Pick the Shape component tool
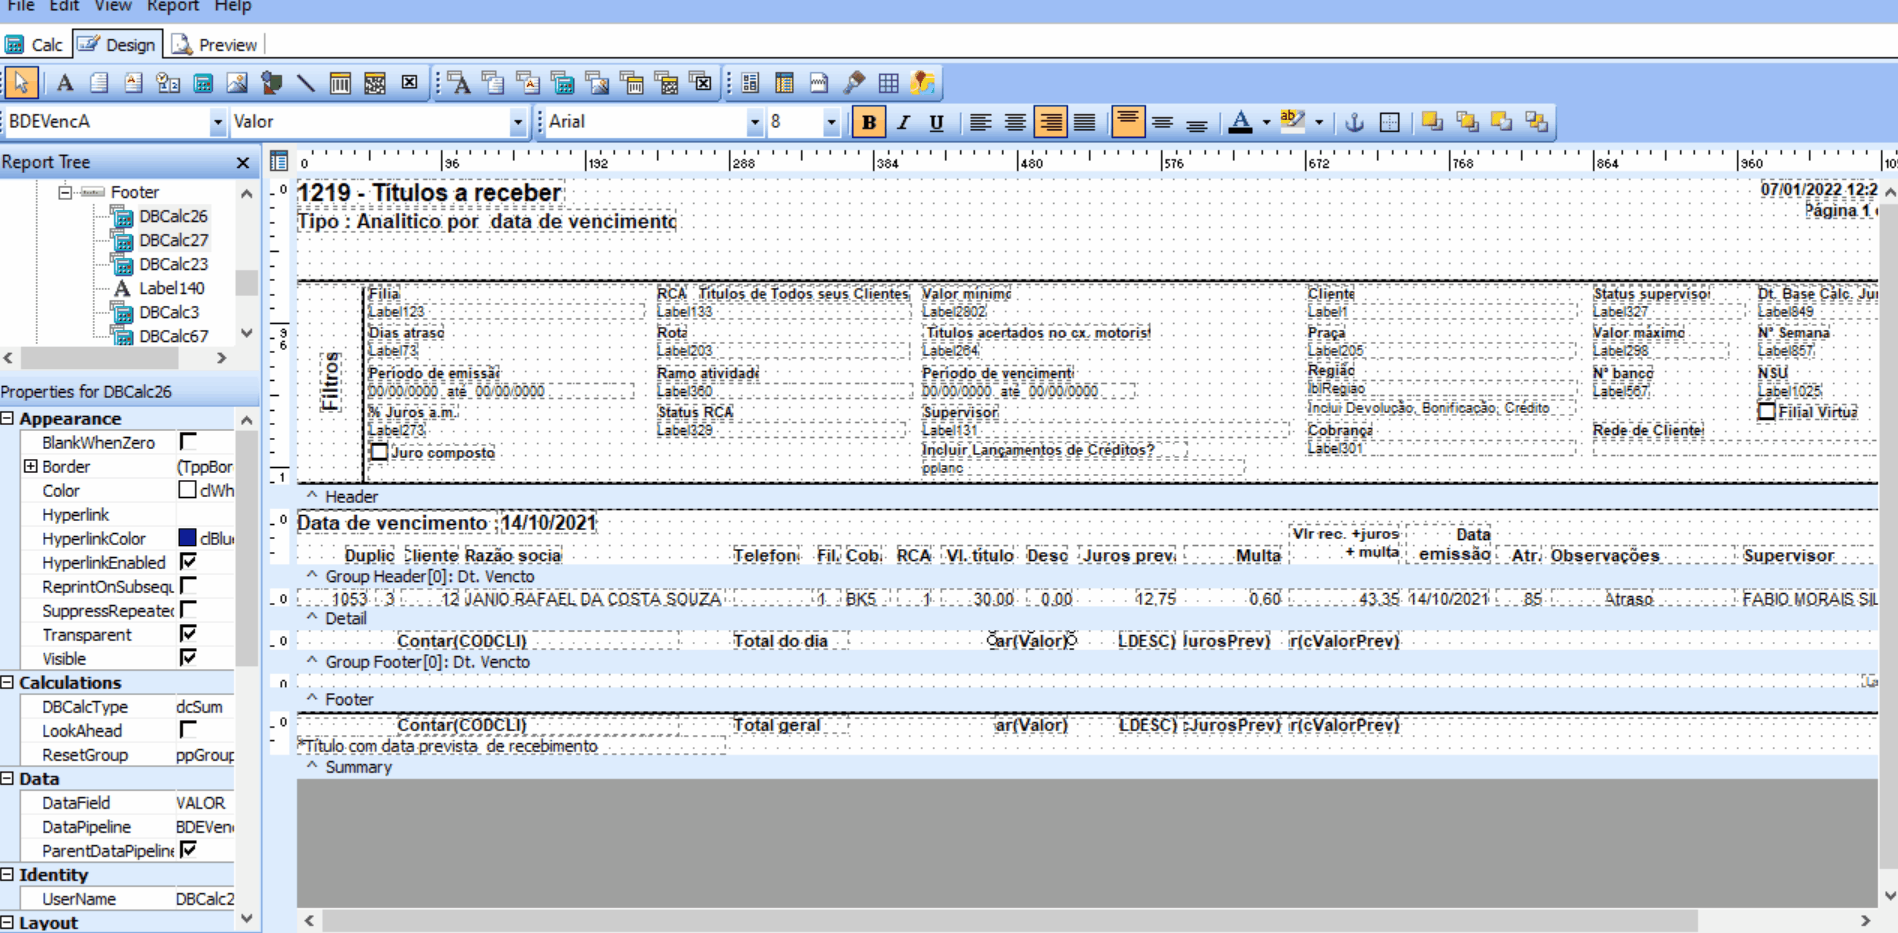 pyautogui.click(x=271, y=83)
